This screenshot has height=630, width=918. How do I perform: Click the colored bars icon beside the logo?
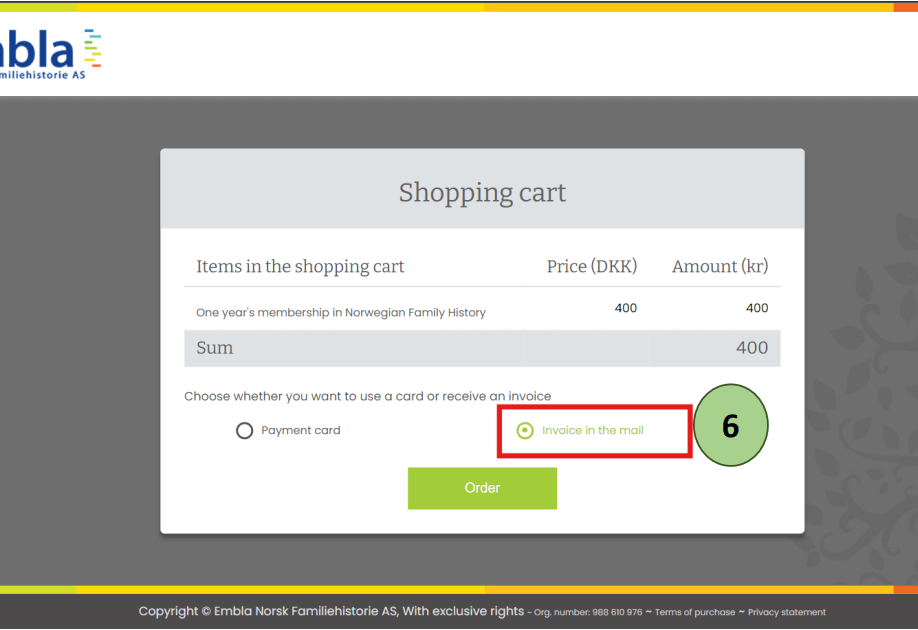click(92, 48)
